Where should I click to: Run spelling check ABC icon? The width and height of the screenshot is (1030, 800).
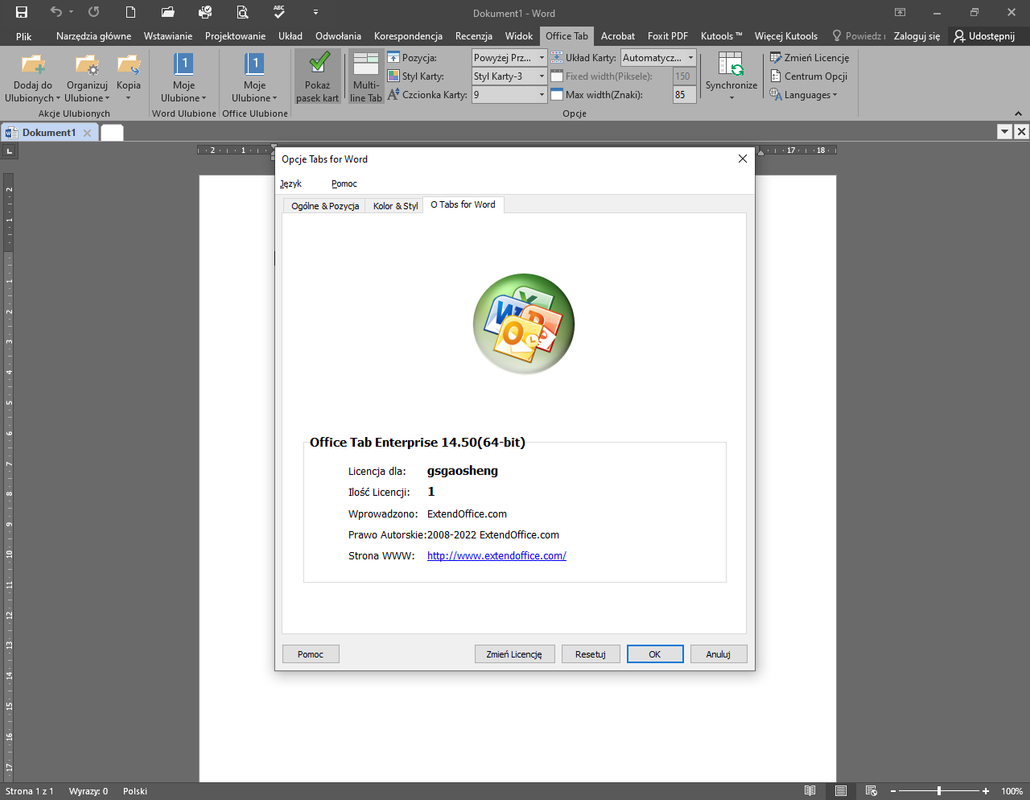point(279,12)
